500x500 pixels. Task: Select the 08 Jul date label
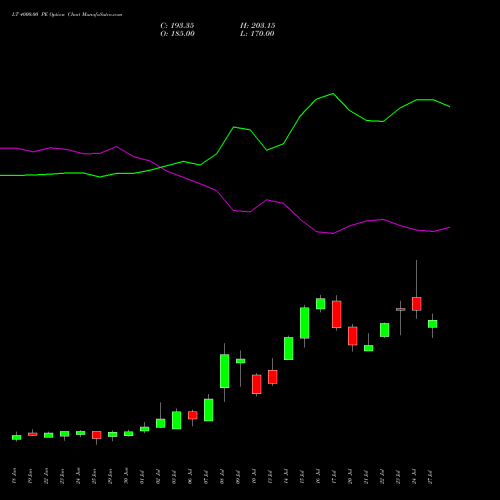click(222, 476)
